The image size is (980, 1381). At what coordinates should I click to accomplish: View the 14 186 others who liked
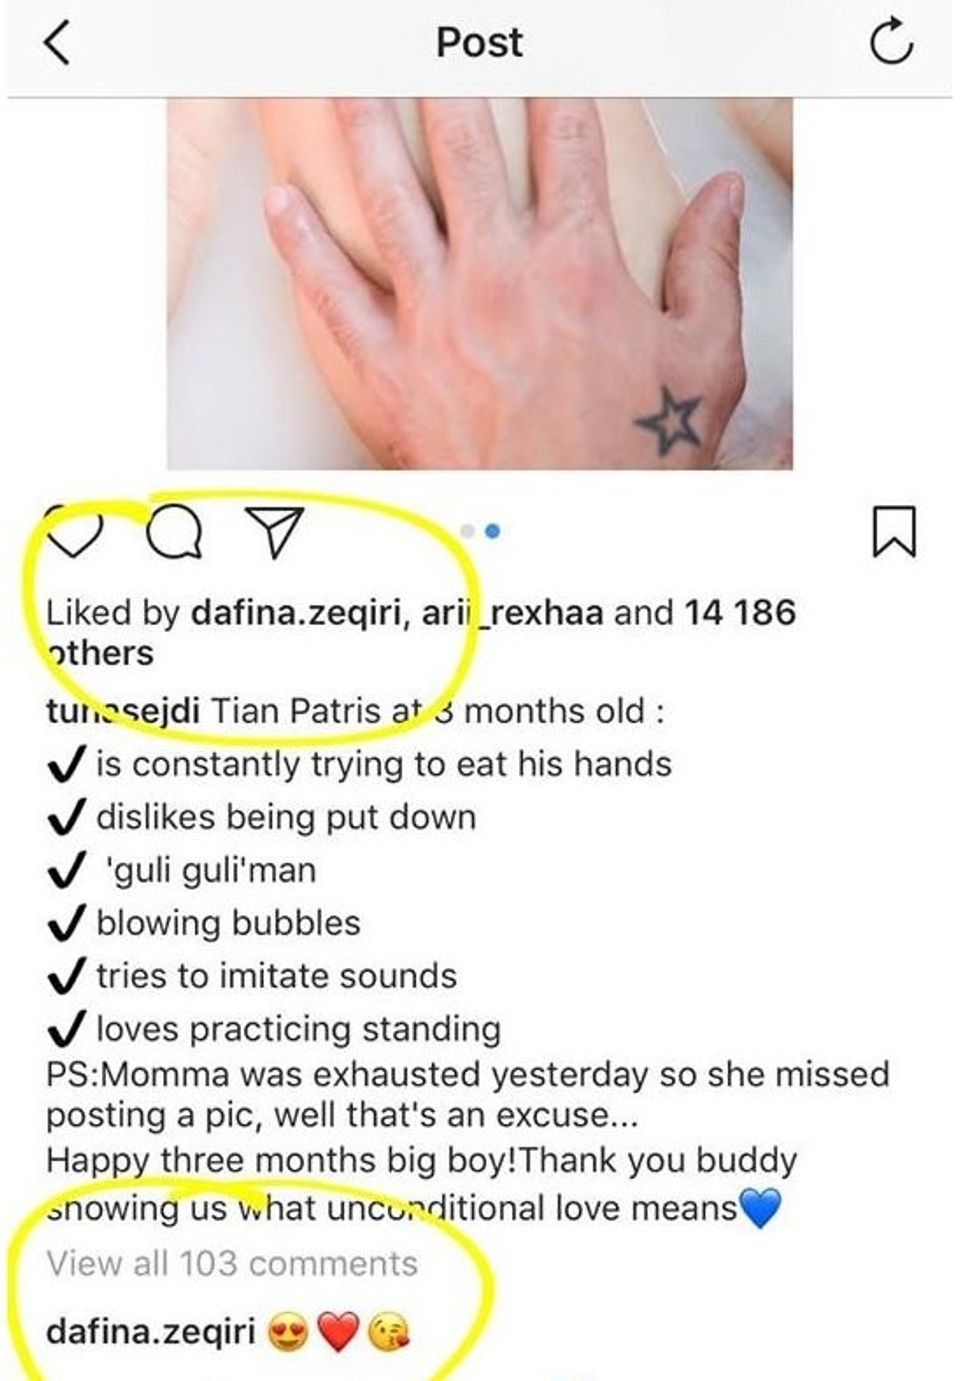[x=420, y=632]
